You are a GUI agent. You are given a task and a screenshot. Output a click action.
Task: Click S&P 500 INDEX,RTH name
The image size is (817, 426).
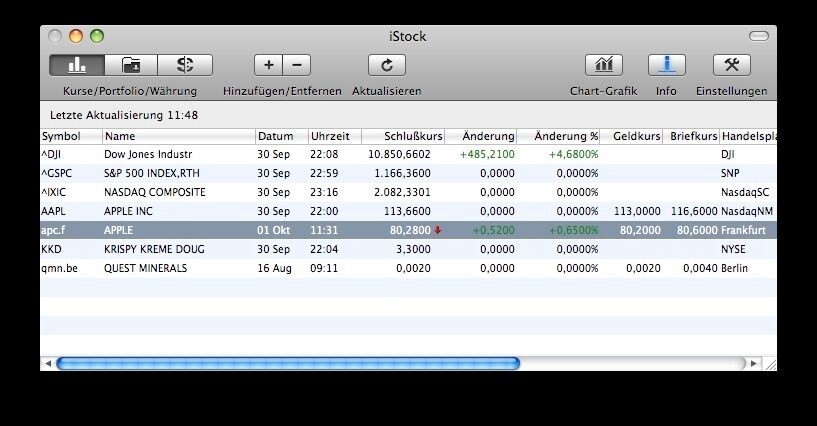(152, 173)
